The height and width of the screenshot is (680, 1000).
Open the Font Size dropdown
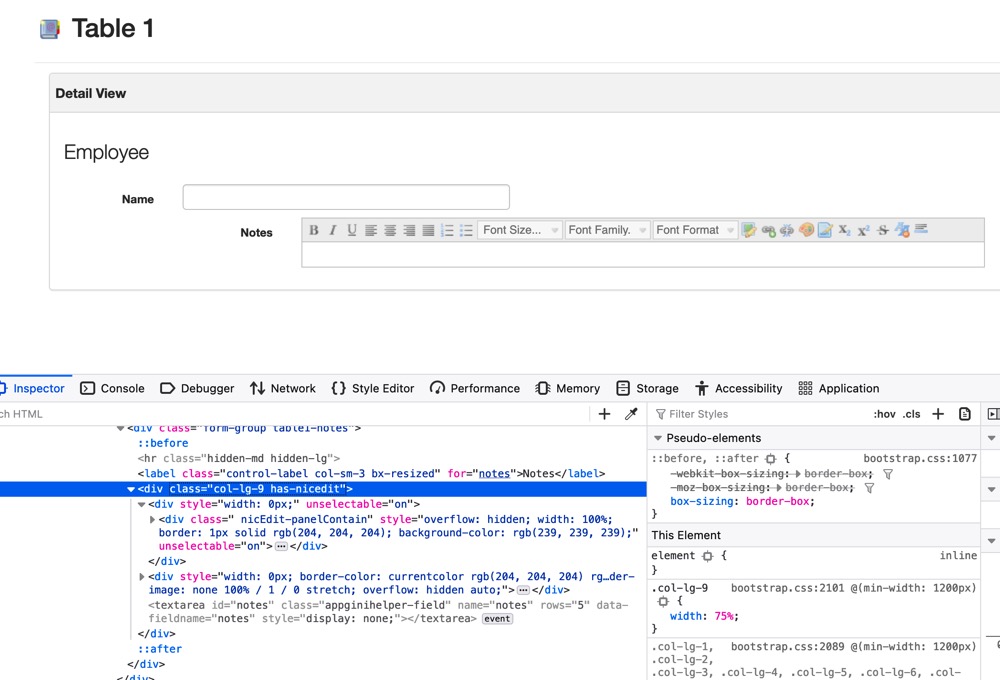[520, 230]
